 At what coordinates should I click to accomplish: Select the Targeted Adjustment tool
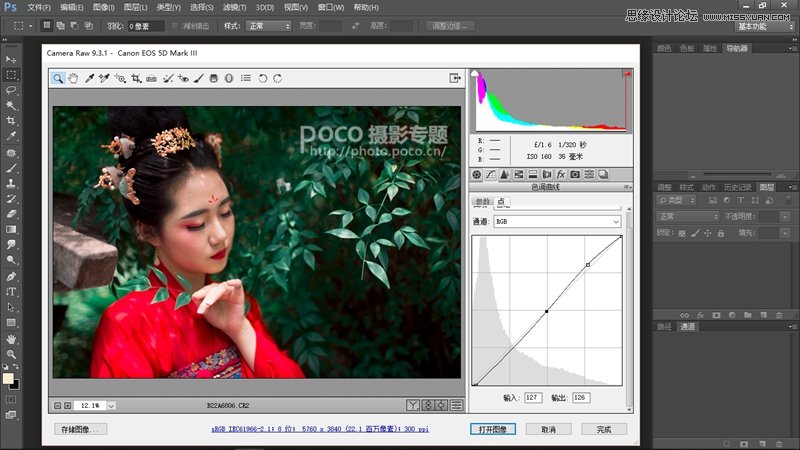coord(120,79)
